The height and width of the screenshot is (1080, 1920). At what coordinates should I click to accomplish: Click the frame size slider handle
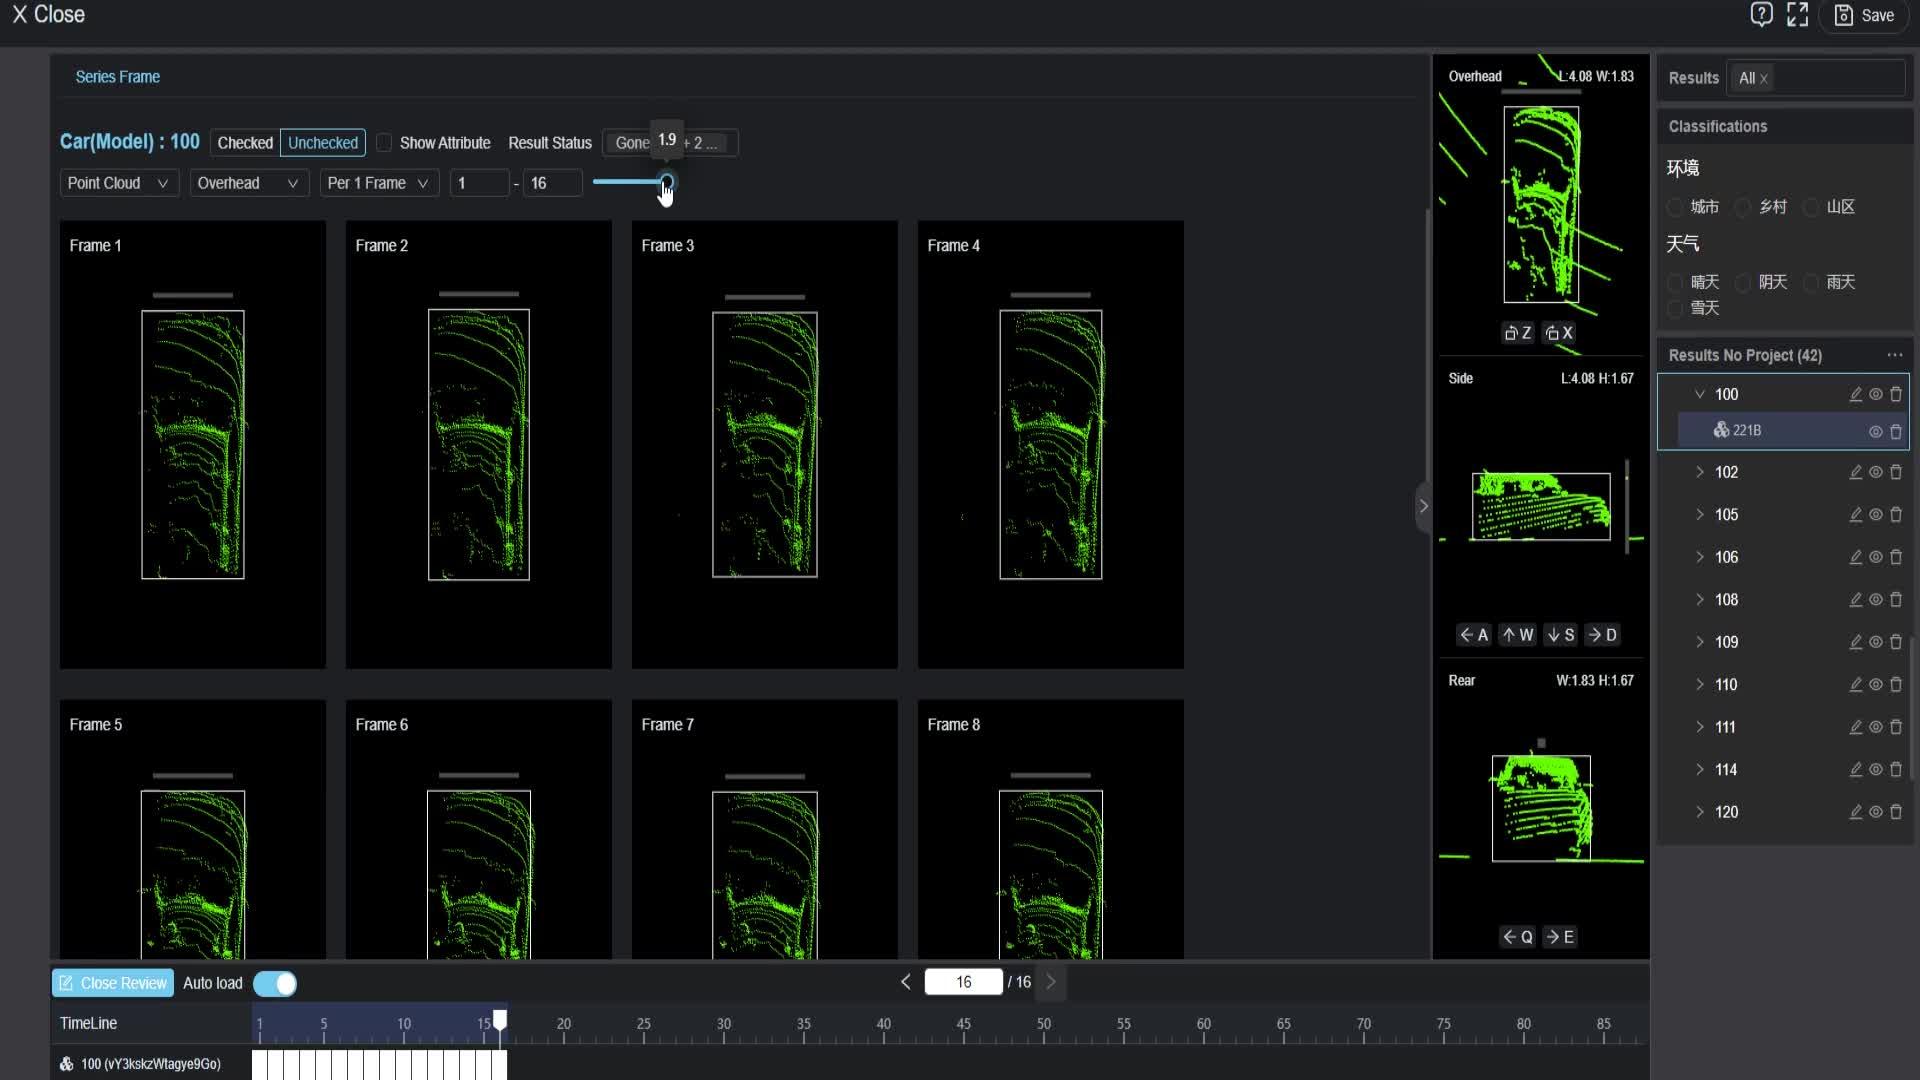666,182
